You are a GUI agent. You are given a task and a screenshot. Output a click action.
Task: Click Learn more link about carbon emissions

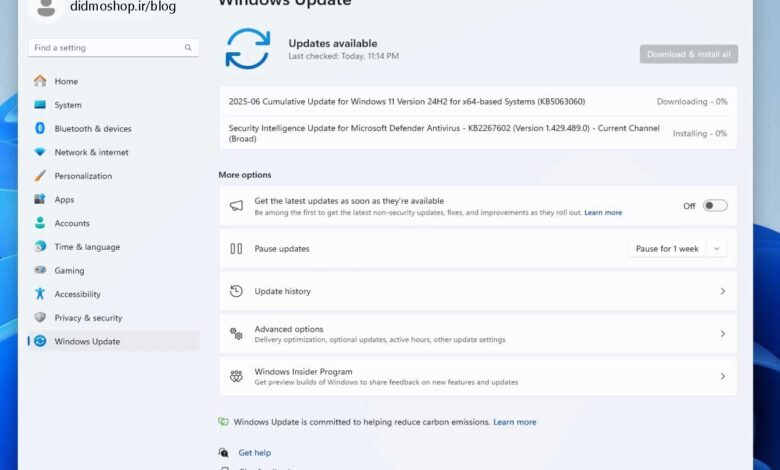click(x=515, y=422)
